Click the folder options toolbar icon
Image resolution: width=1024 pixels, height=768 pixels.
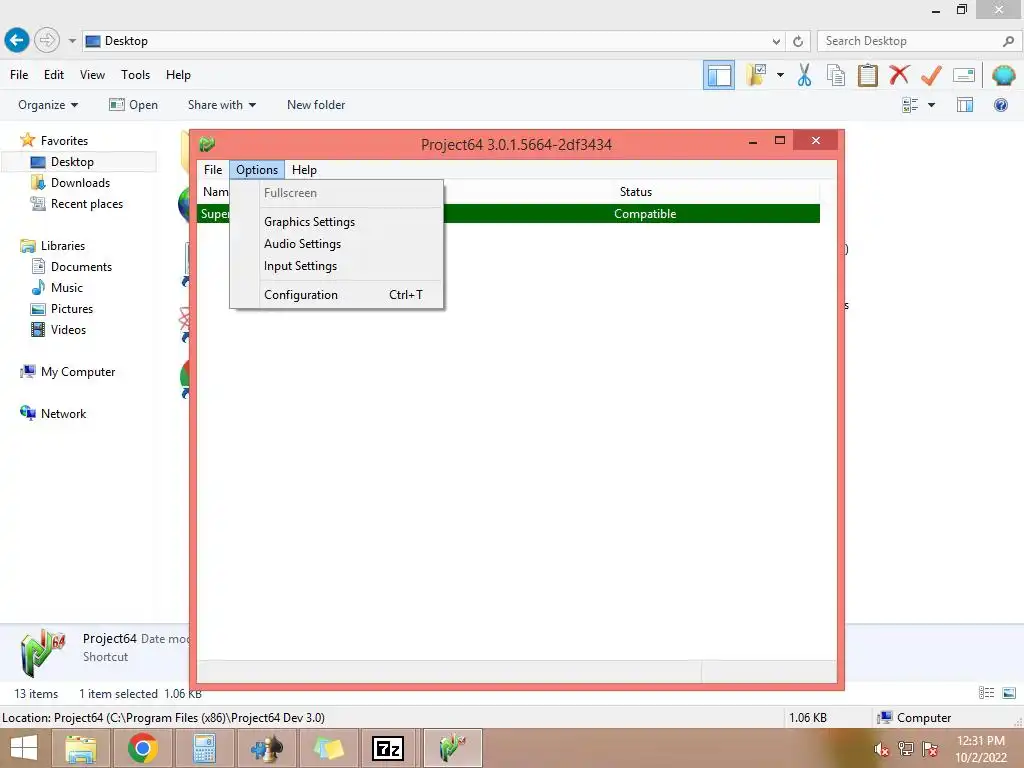[757, 75]
